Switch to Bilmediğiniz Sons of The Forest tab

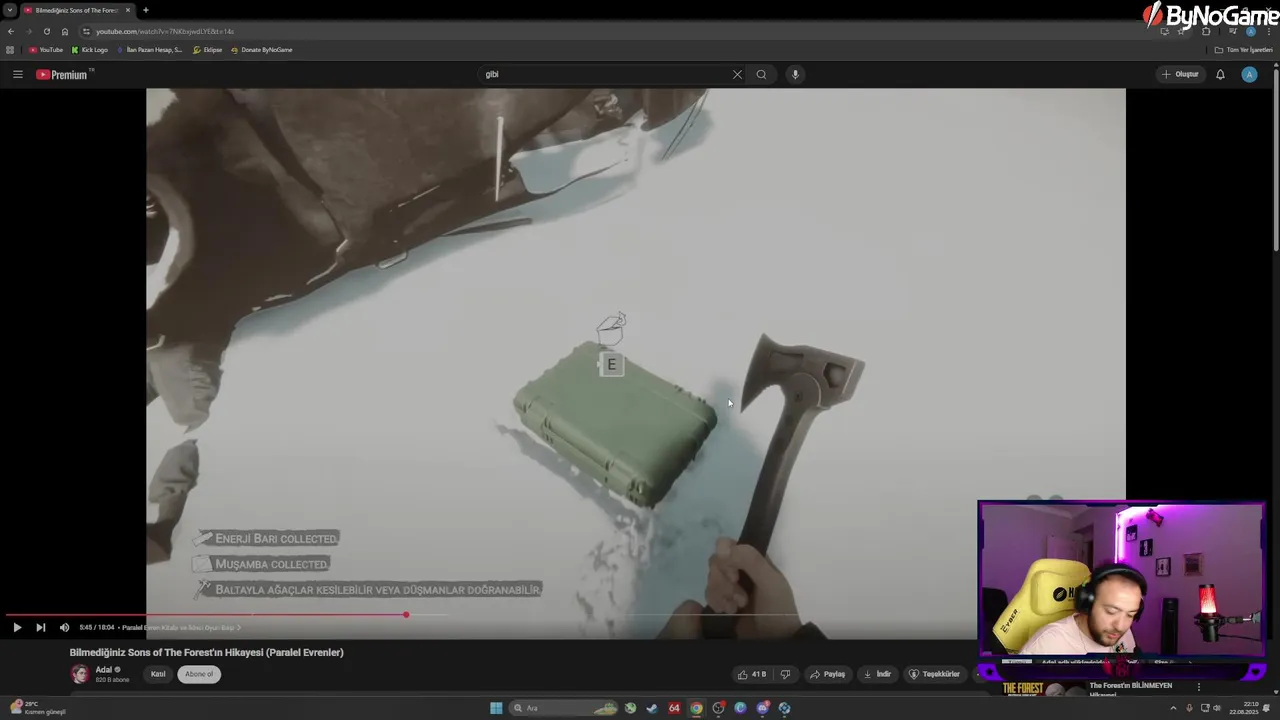click(x=76, y=10)
